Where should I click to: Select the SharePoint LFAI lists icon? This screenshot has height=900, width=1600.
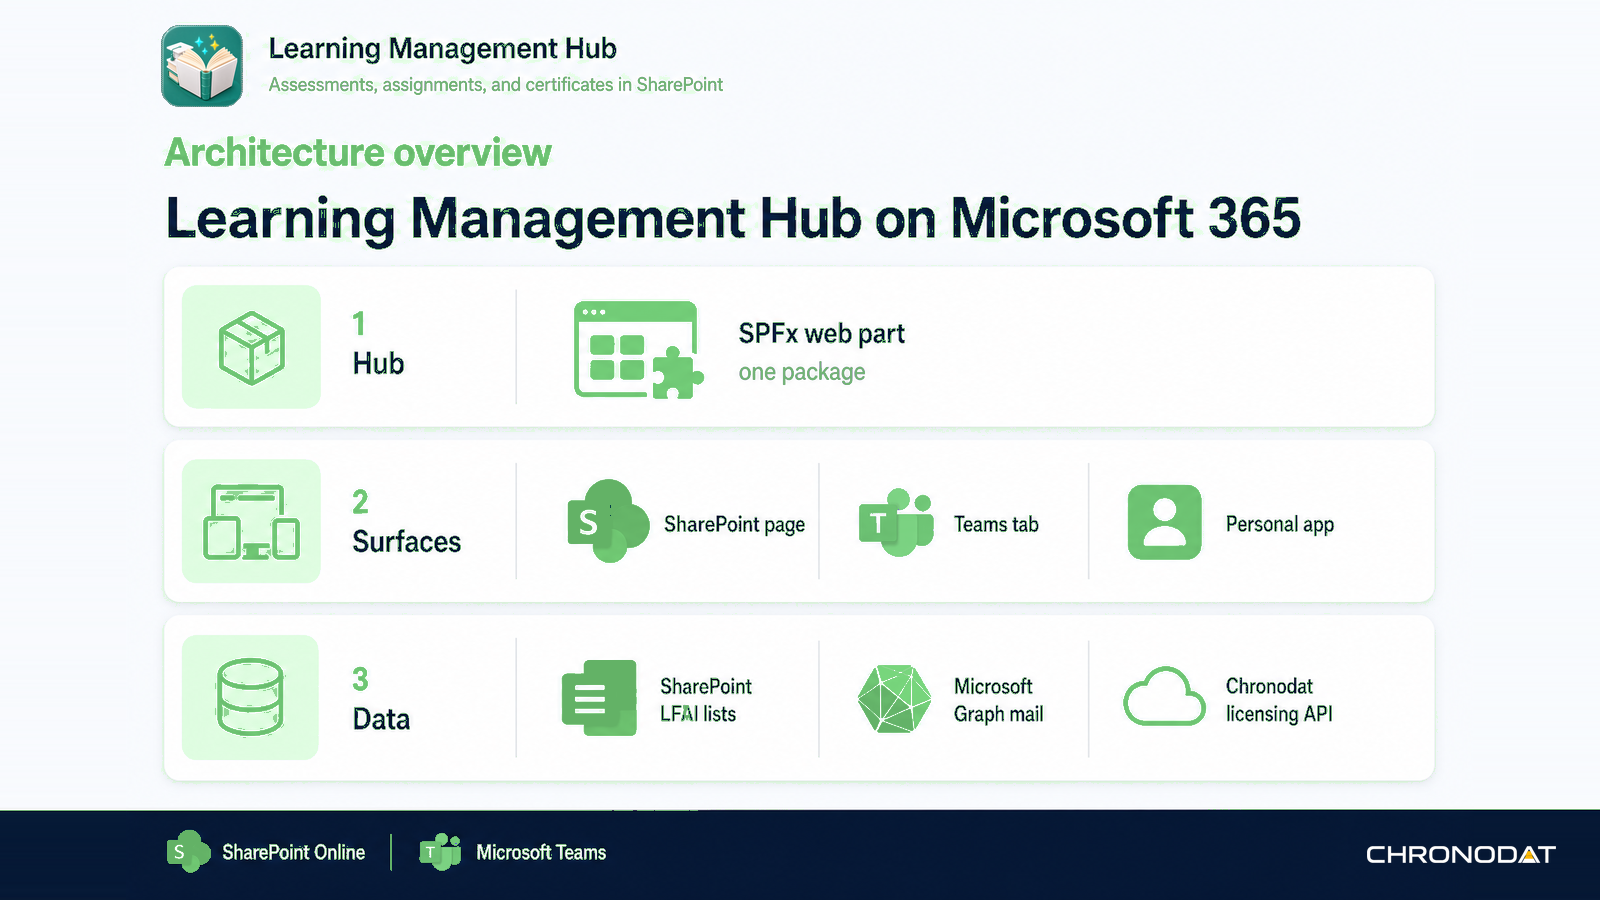tap(599, 698)
